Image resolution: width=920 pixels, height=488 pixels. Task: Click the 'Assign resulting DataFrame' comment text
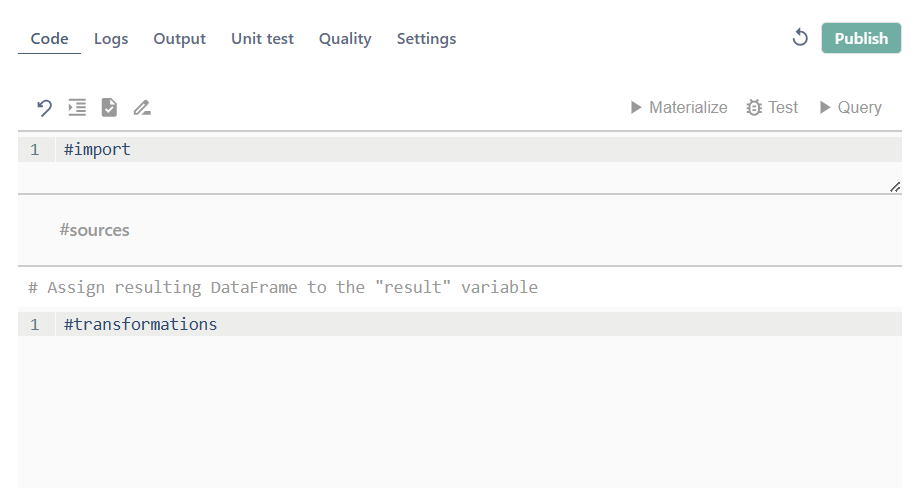pos(283,287)
